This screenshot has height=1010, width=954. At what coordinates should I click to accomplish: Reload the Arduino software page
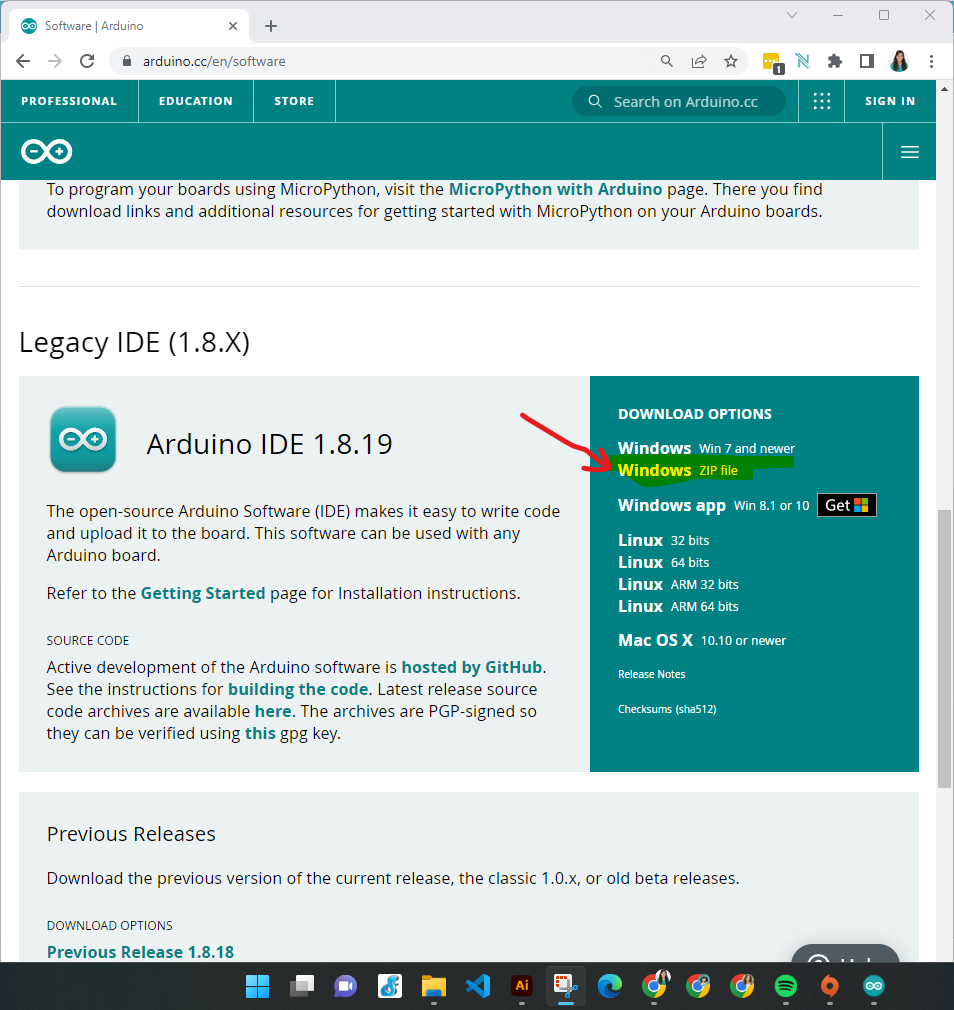[87, 61]
